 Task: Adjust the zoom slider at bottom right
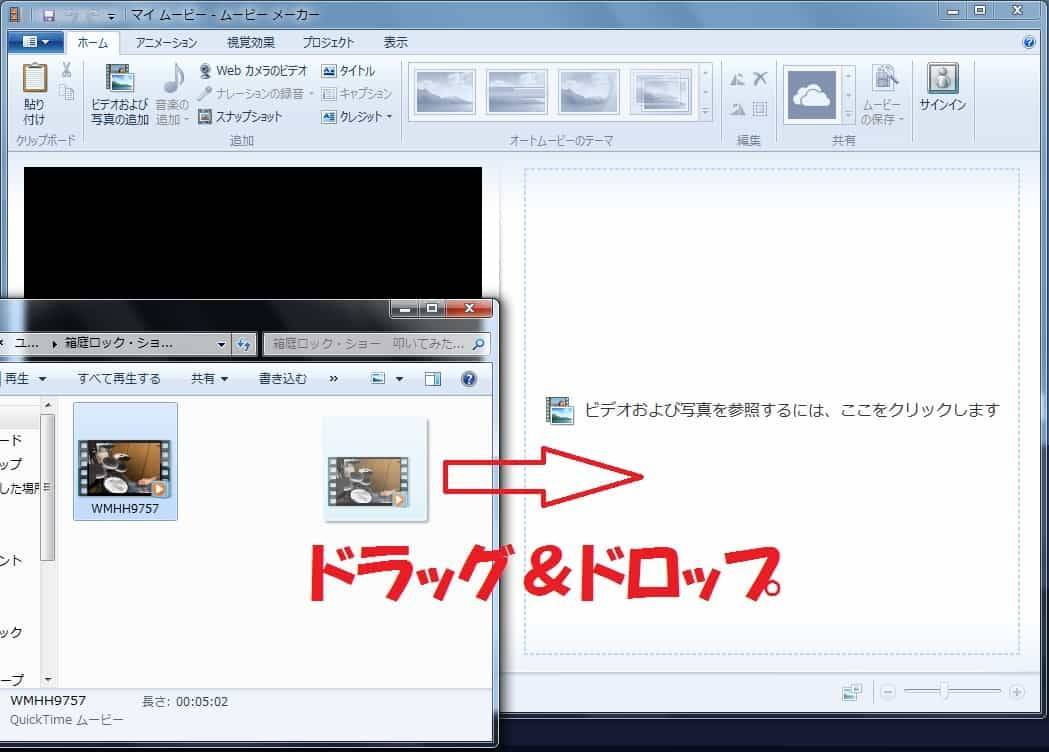pyautogui.click(x=944, y=691)
